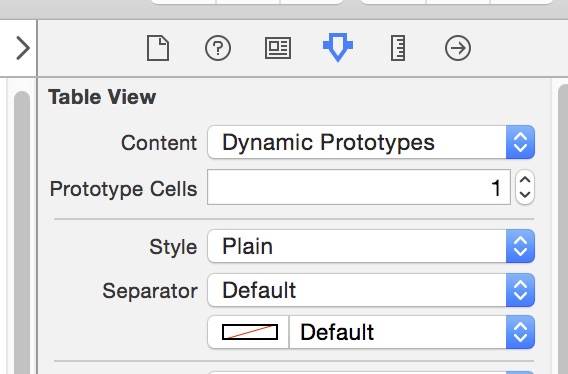Click the Table View section header
568x374 pixels.
(x=102, y=97)
